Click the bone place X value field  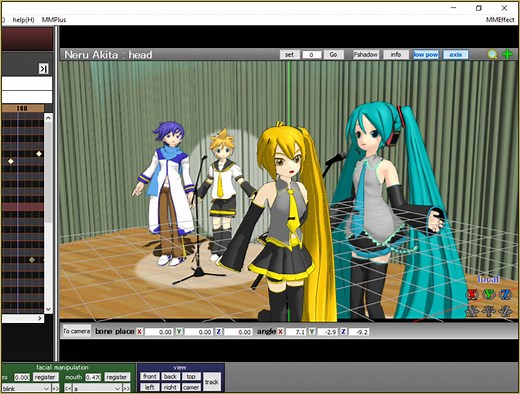pyautogui.click(x=159, y=332)
